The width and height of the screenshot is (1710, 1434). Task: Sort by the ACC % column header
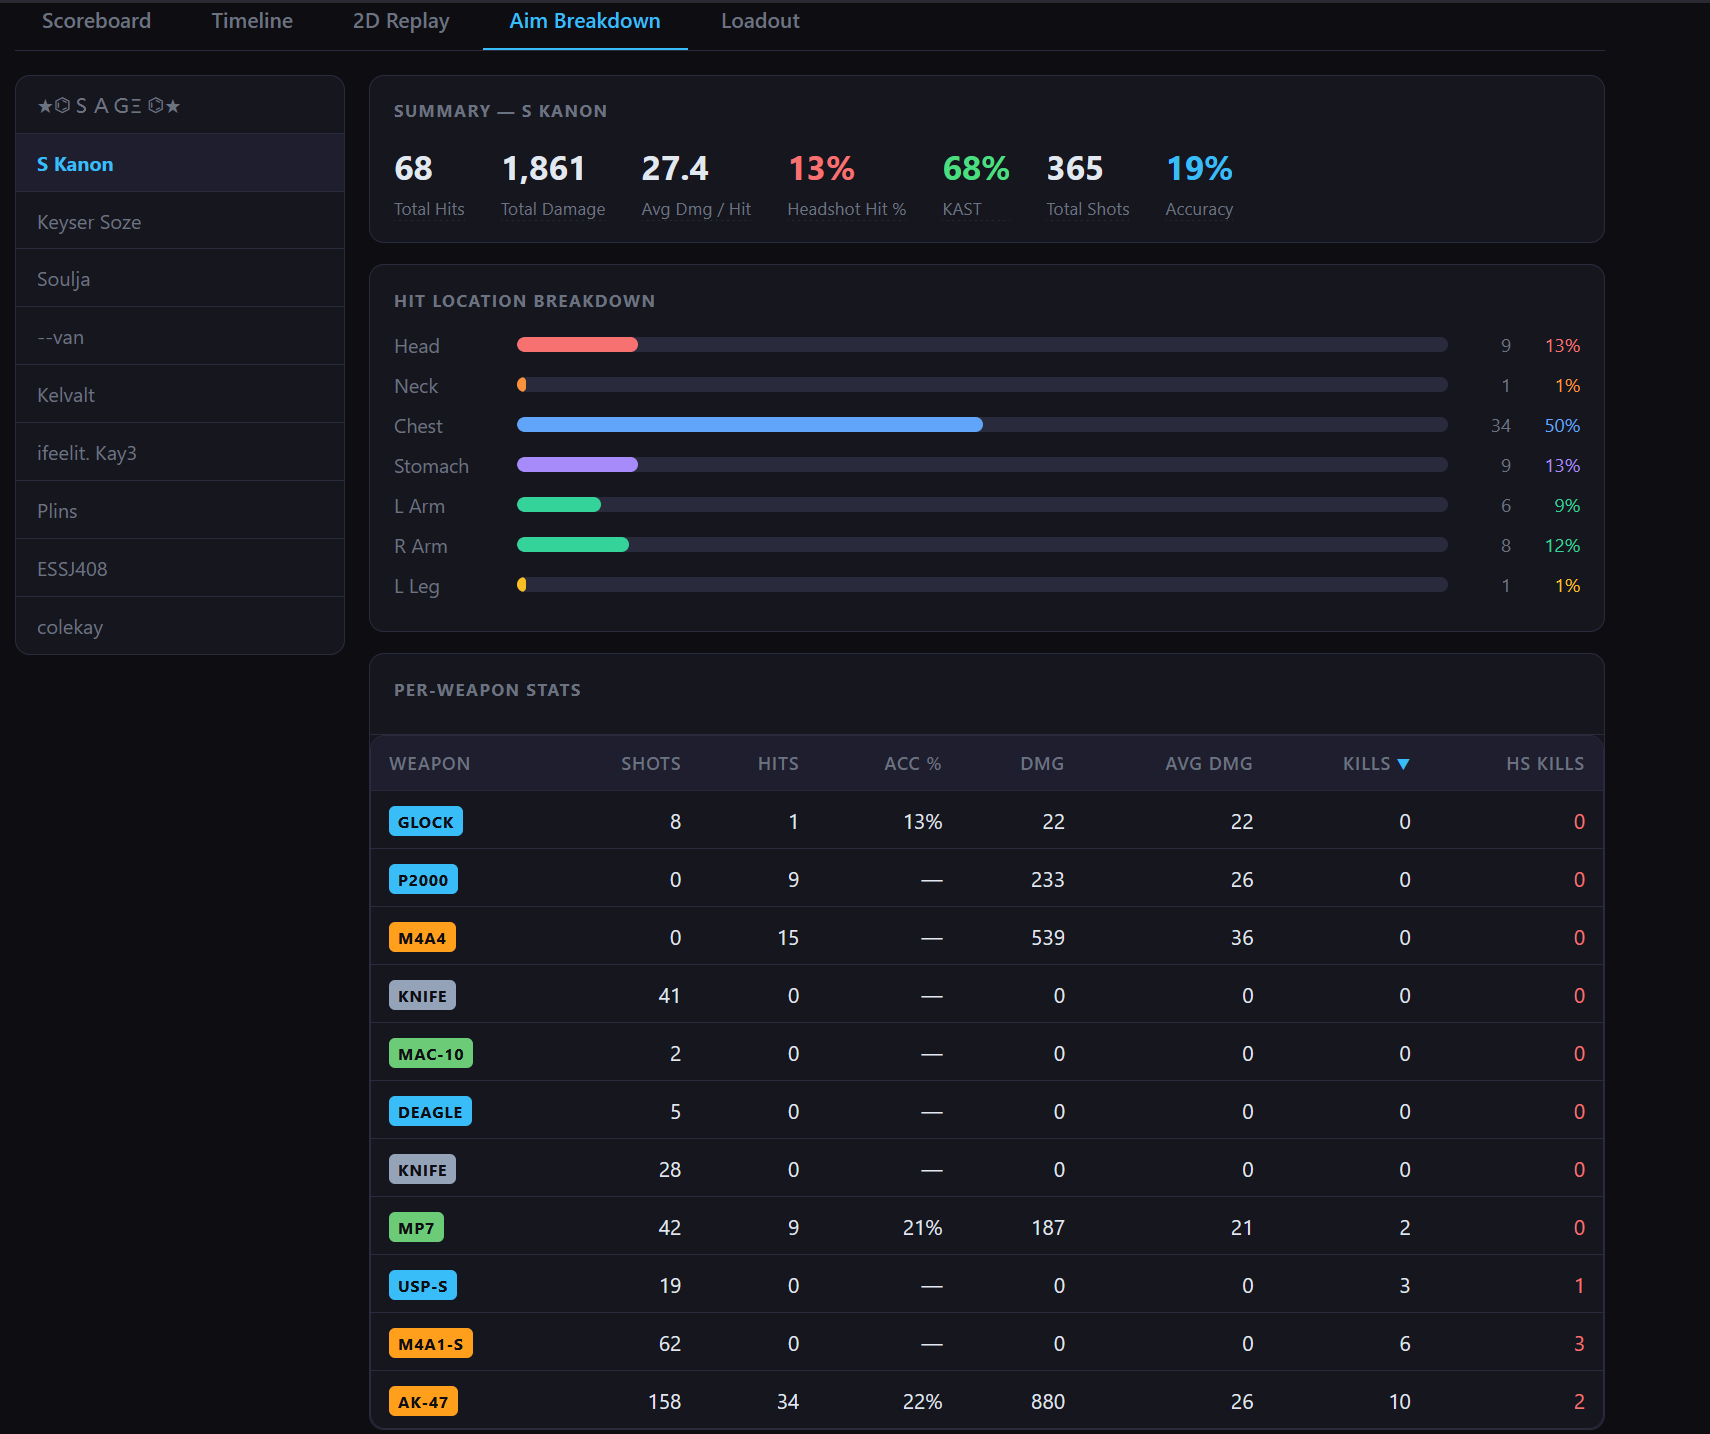coord(912,764)
